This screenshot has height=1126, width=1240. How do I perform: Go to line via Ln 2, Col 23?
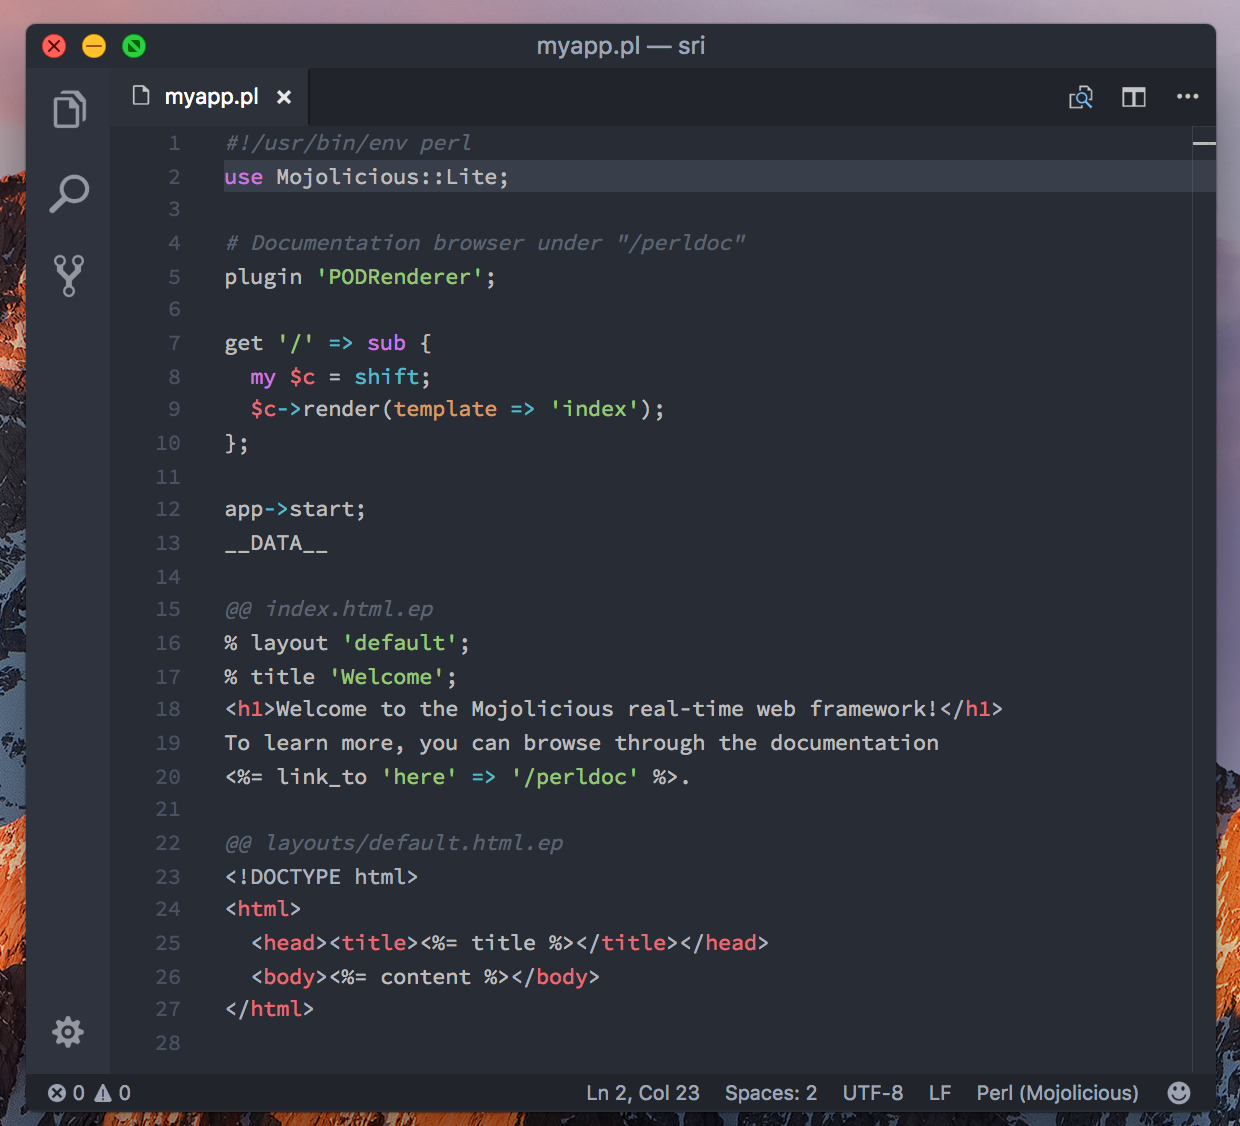(x=643, y=1093)
